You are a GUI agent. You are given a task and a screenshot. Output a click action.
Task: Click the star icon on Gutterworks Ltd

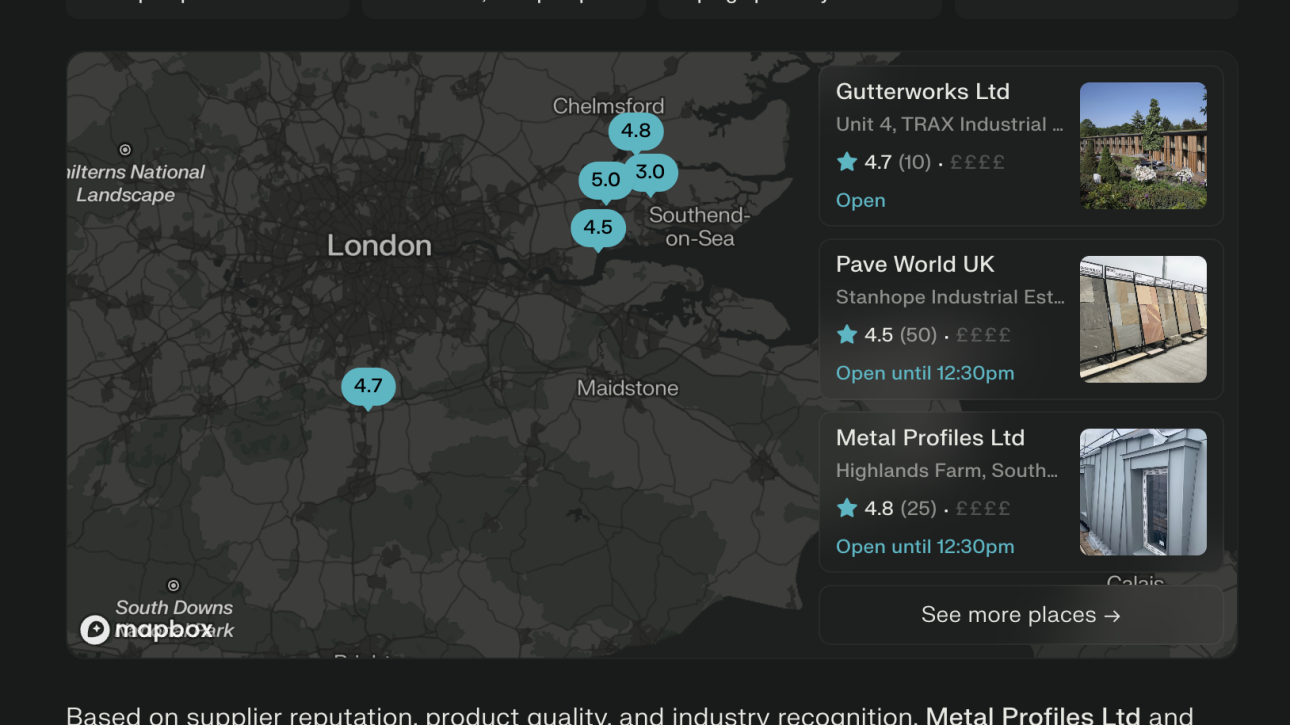(x=847, y=162)
